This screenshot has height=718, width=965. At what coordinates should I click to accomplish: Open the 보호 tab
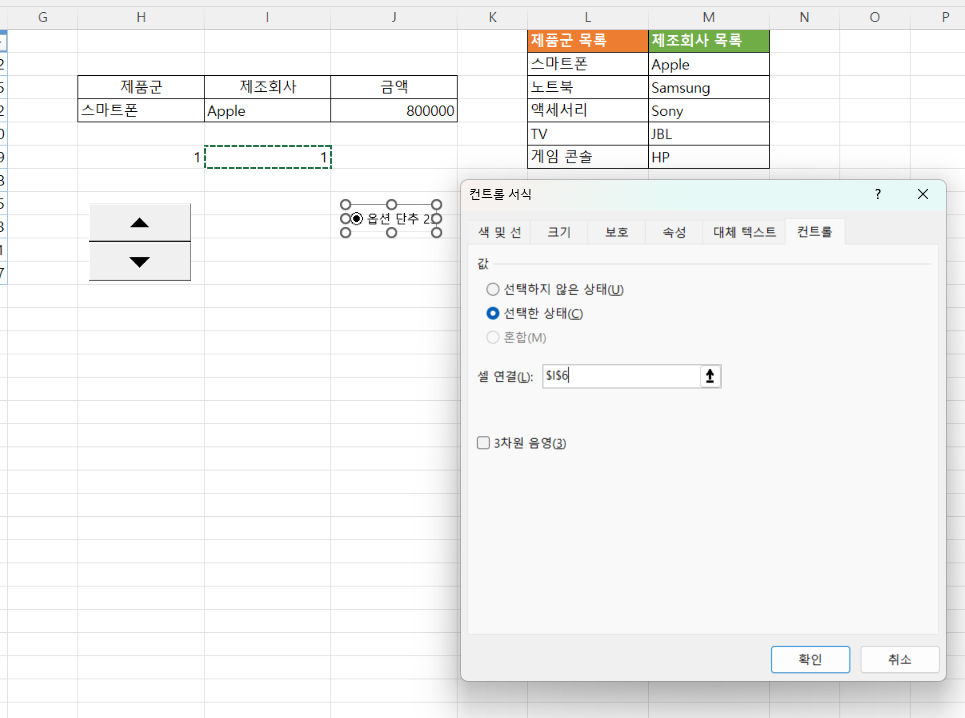pos(616,232)
